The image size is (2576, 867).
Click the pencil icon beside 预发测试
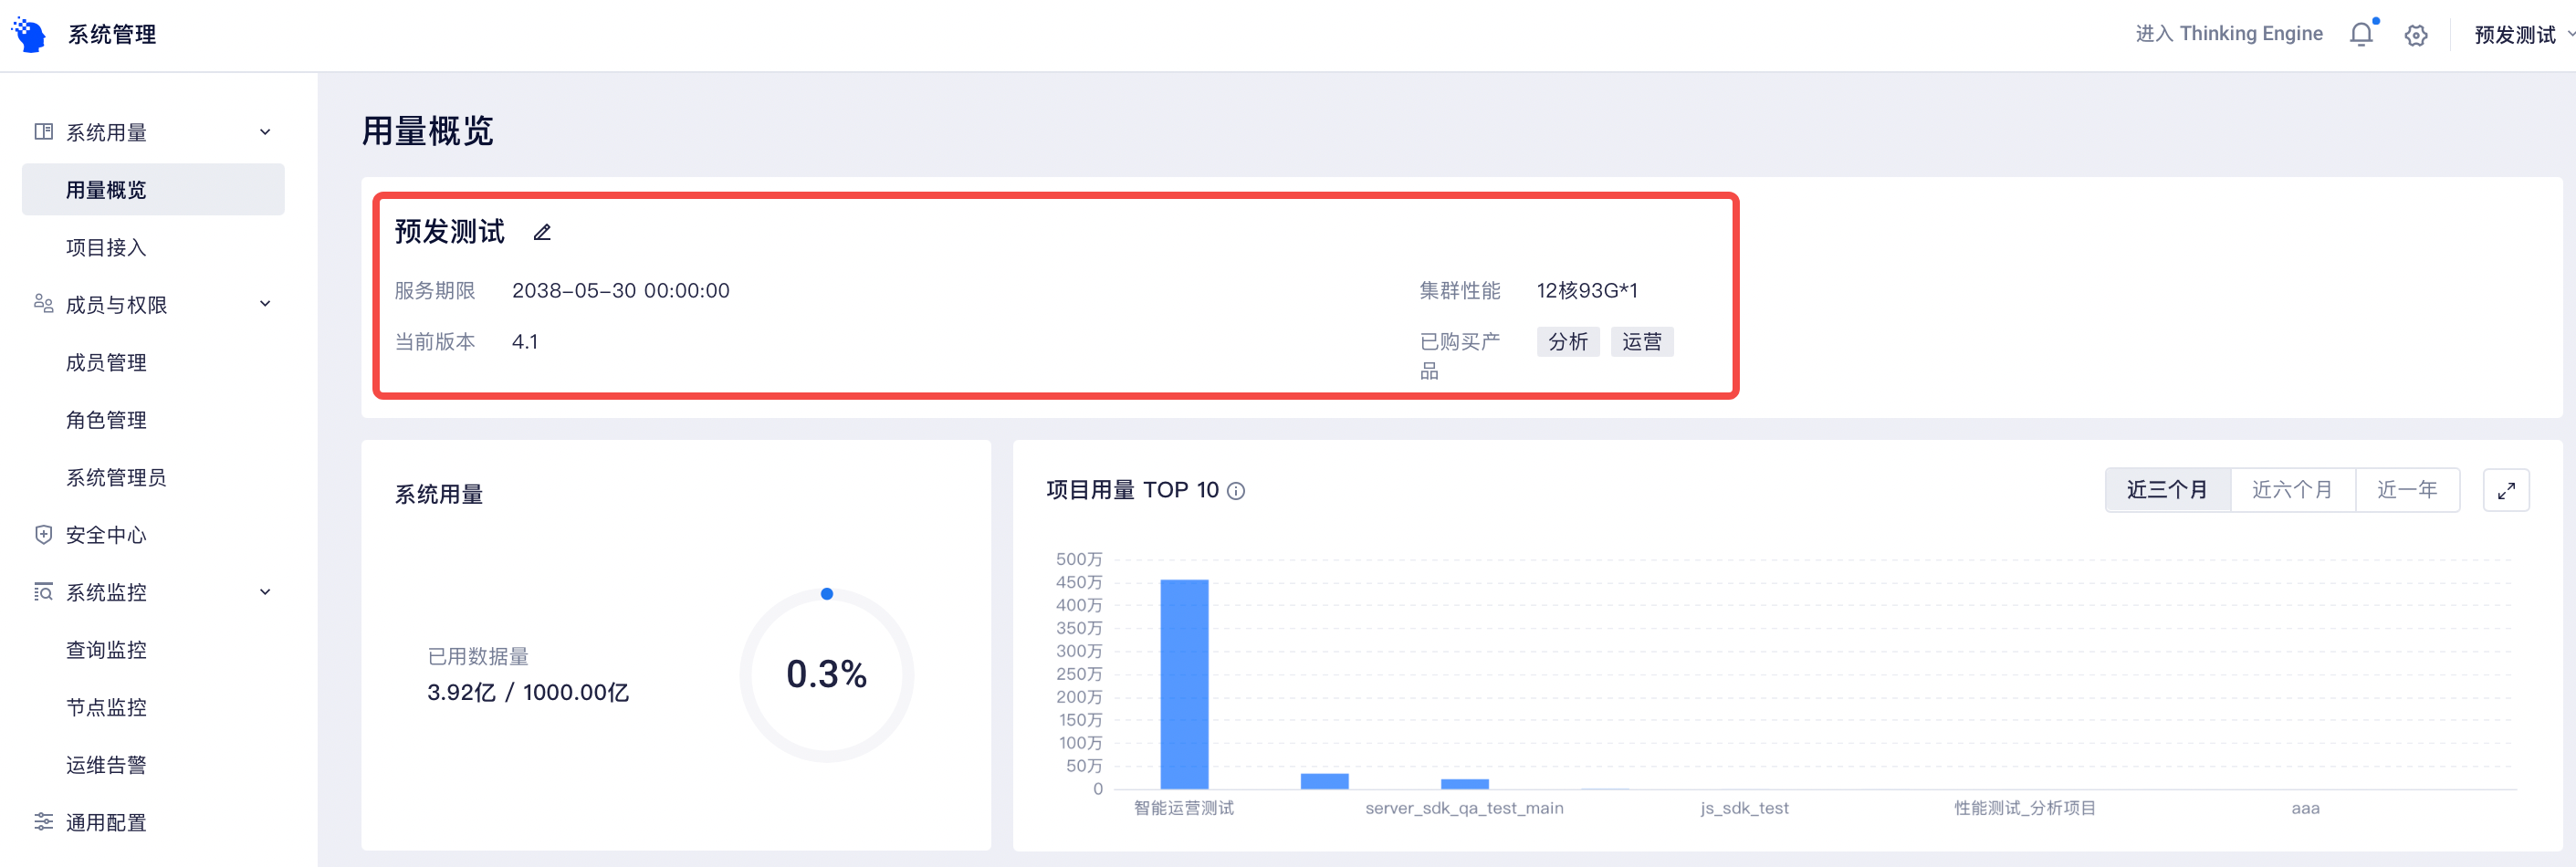(542, 232)
